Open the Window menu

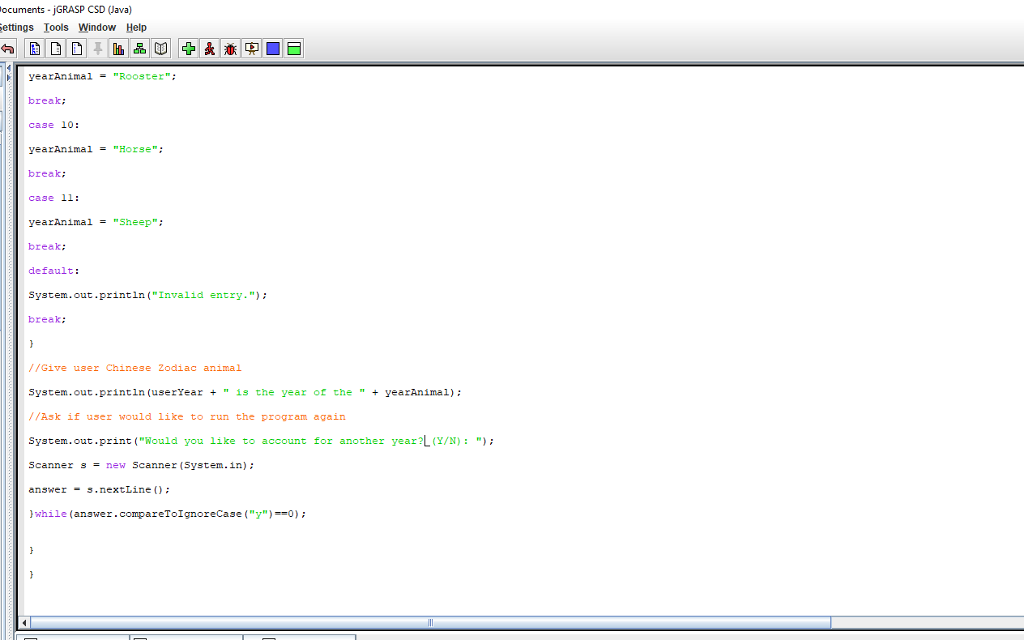(96, 27)
